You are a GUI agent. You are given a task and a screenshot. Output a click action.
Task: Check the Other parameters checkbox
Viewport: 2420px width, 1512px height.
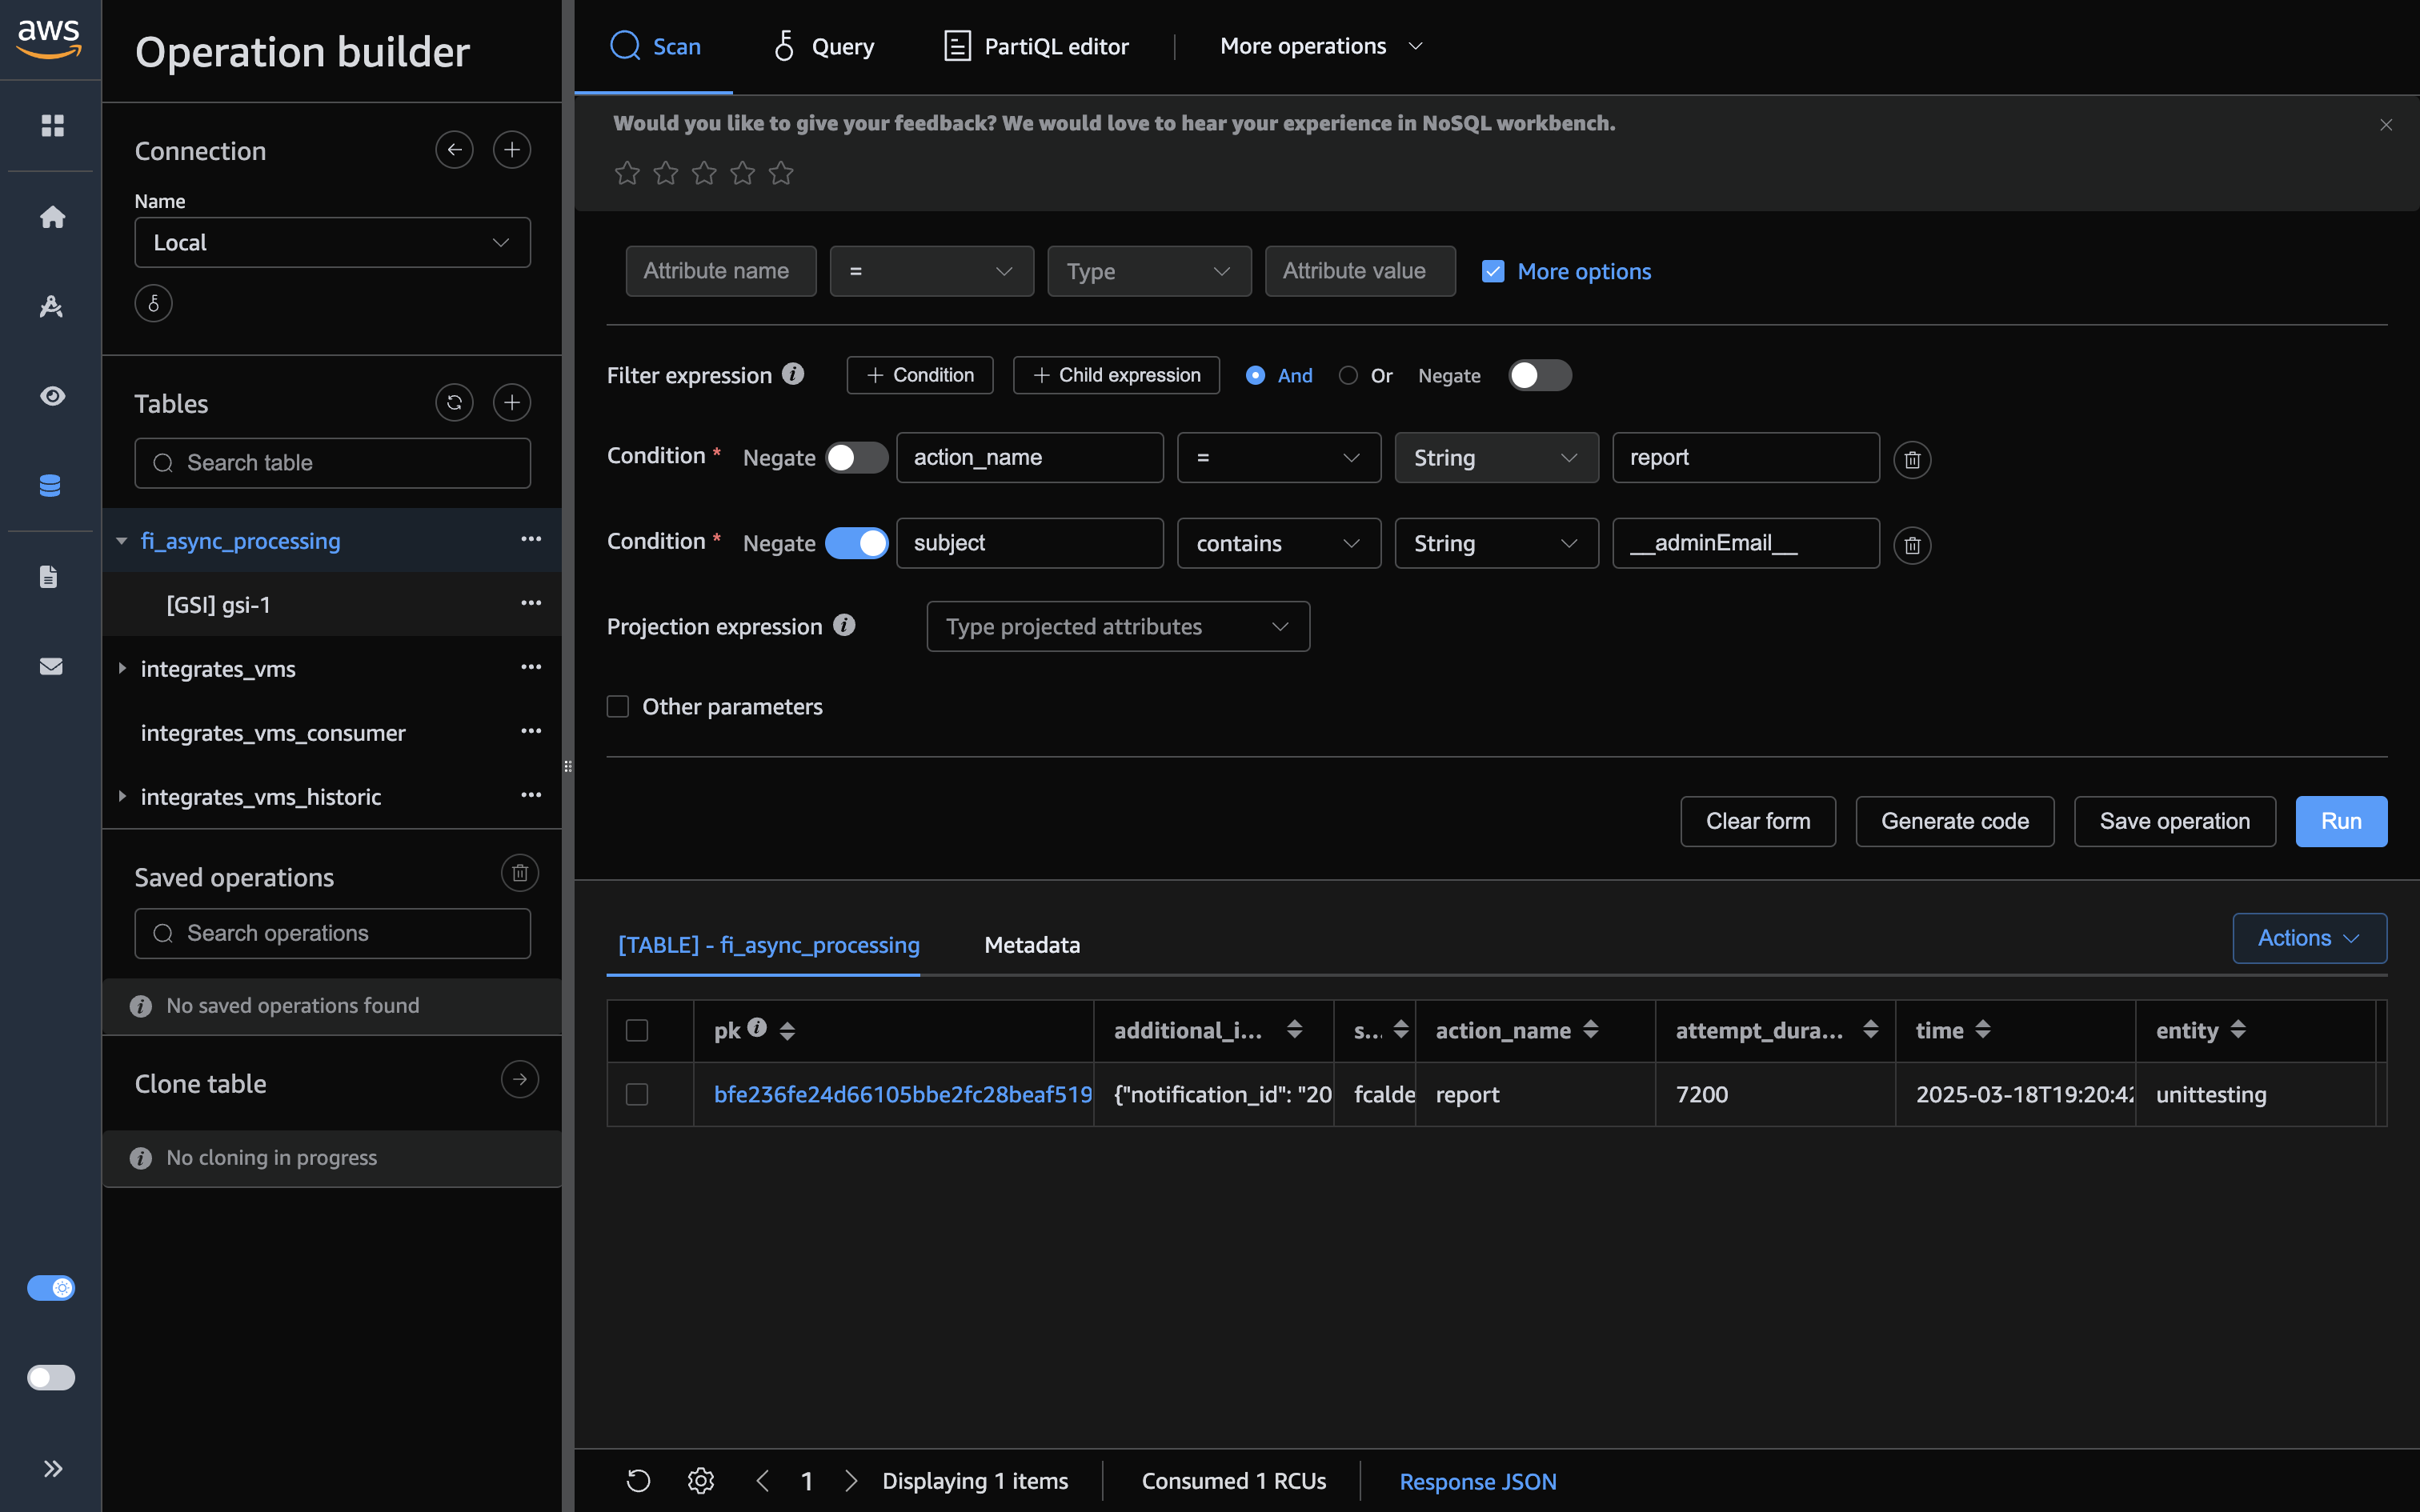pyautogui.click(x=618, y=707)
